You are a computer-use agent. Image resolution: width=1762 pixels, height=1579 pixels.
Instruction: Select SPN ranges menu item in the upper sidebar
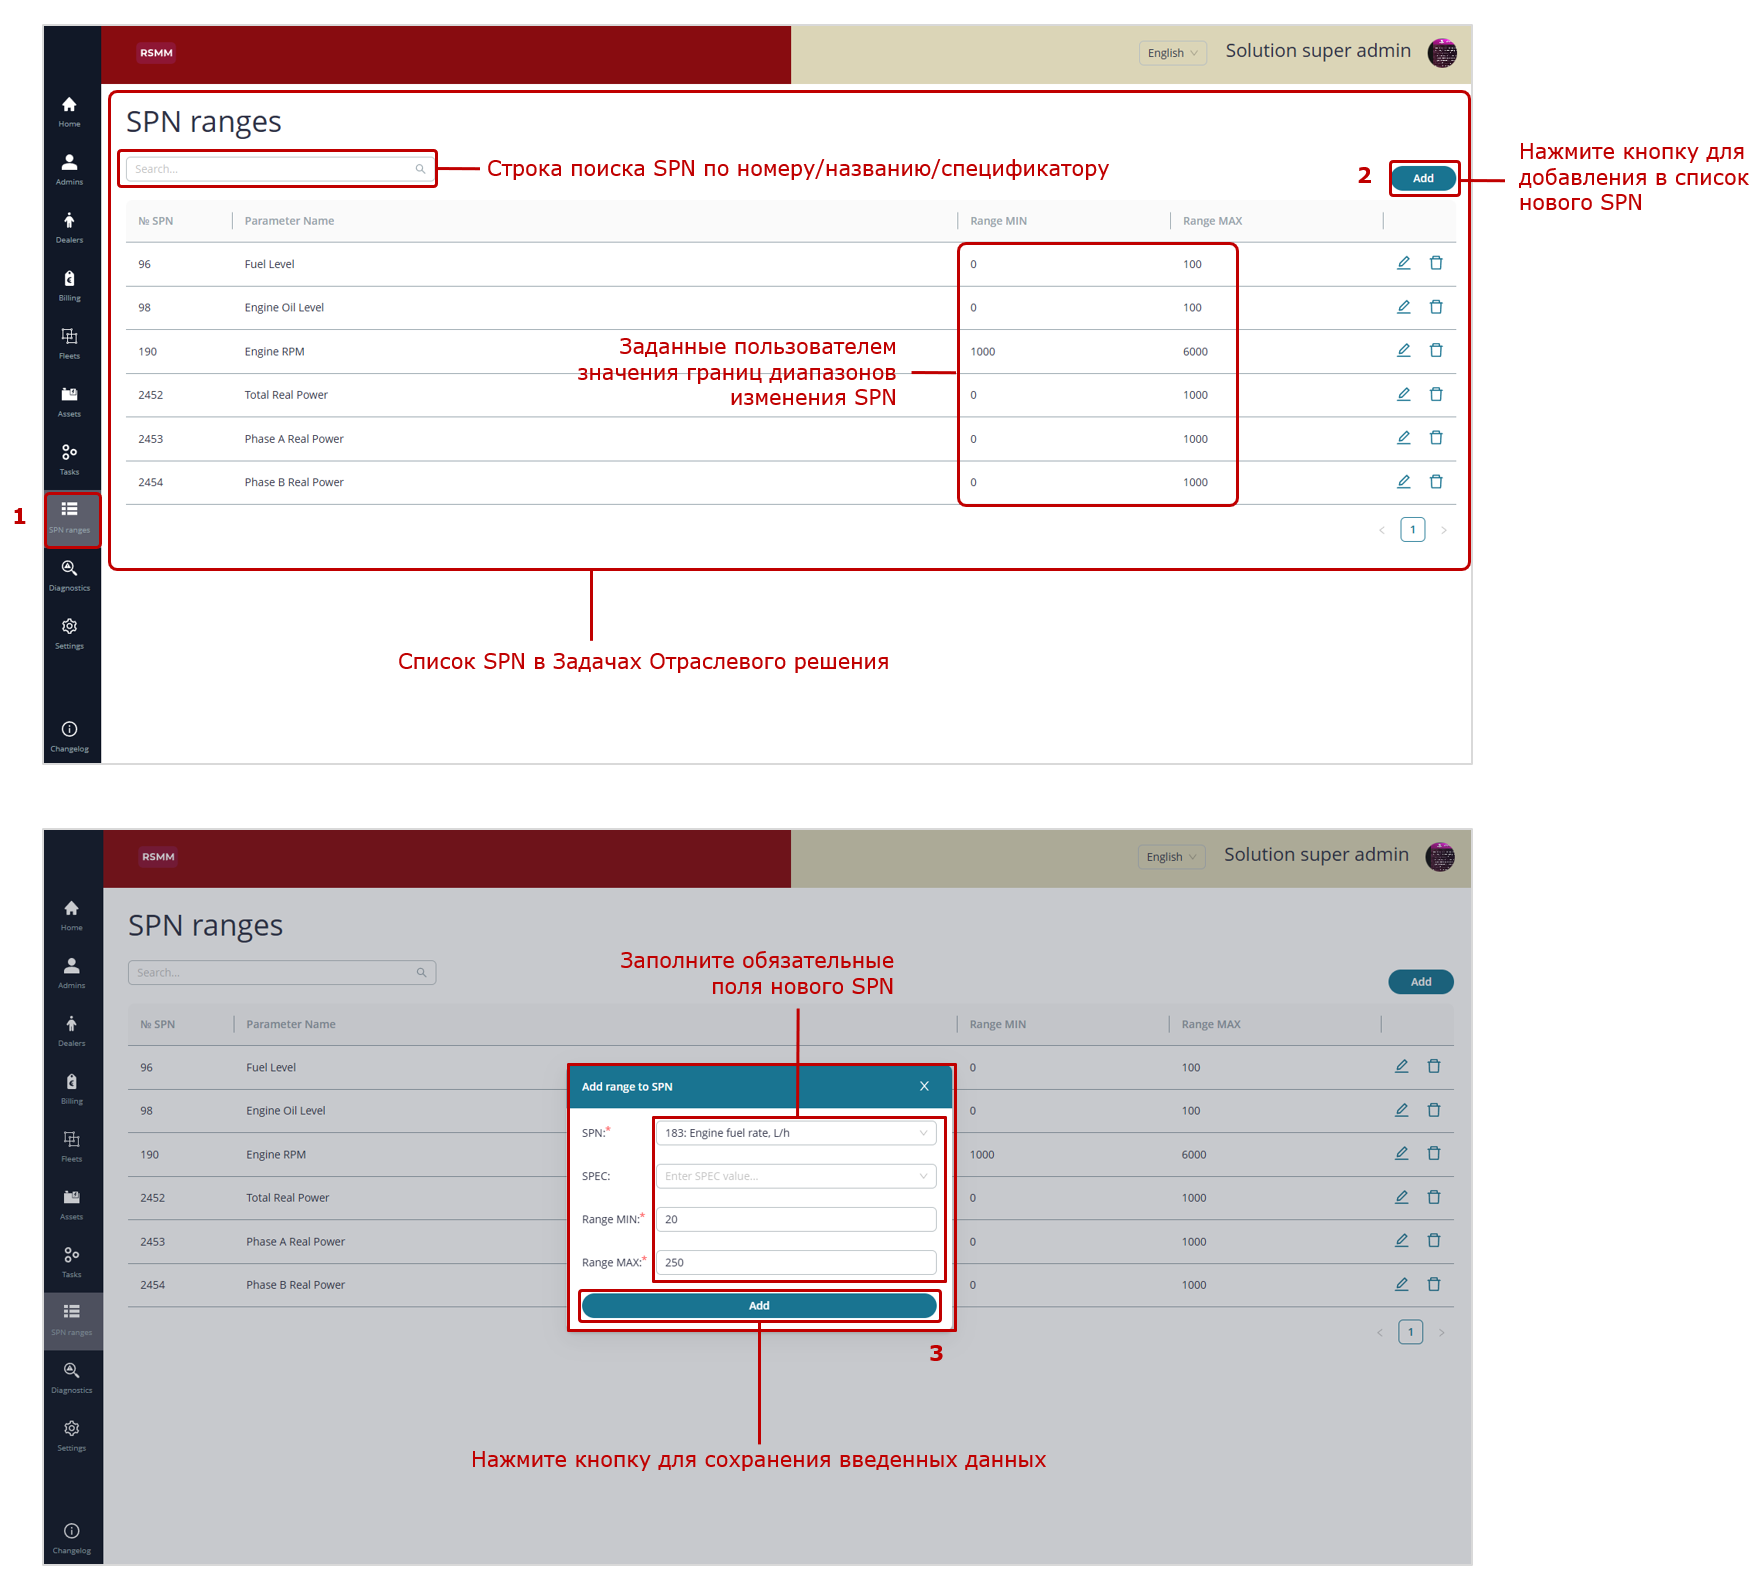point(70,516)
